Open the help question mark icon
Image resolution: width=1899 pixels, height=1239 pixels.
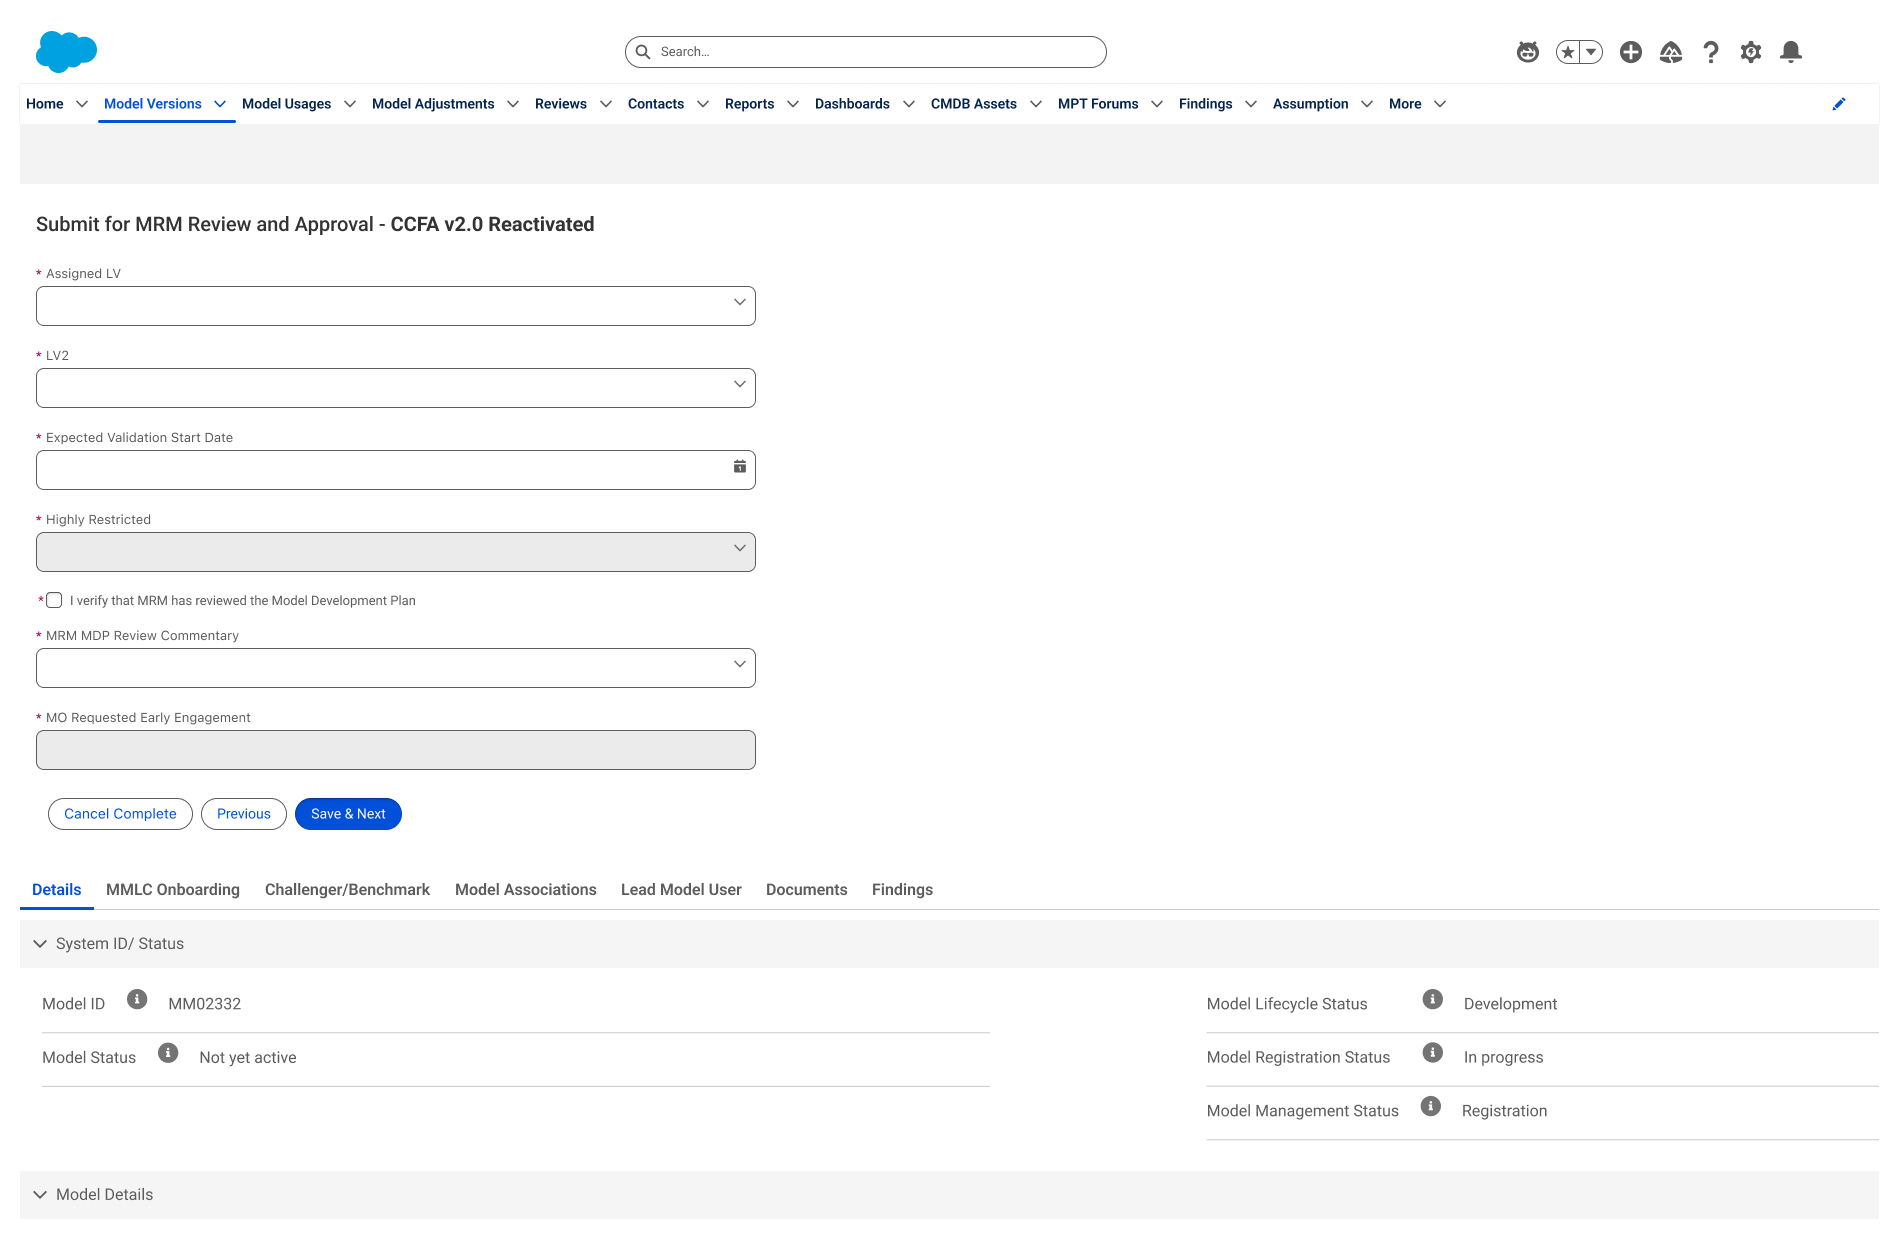pos(1711,52)
